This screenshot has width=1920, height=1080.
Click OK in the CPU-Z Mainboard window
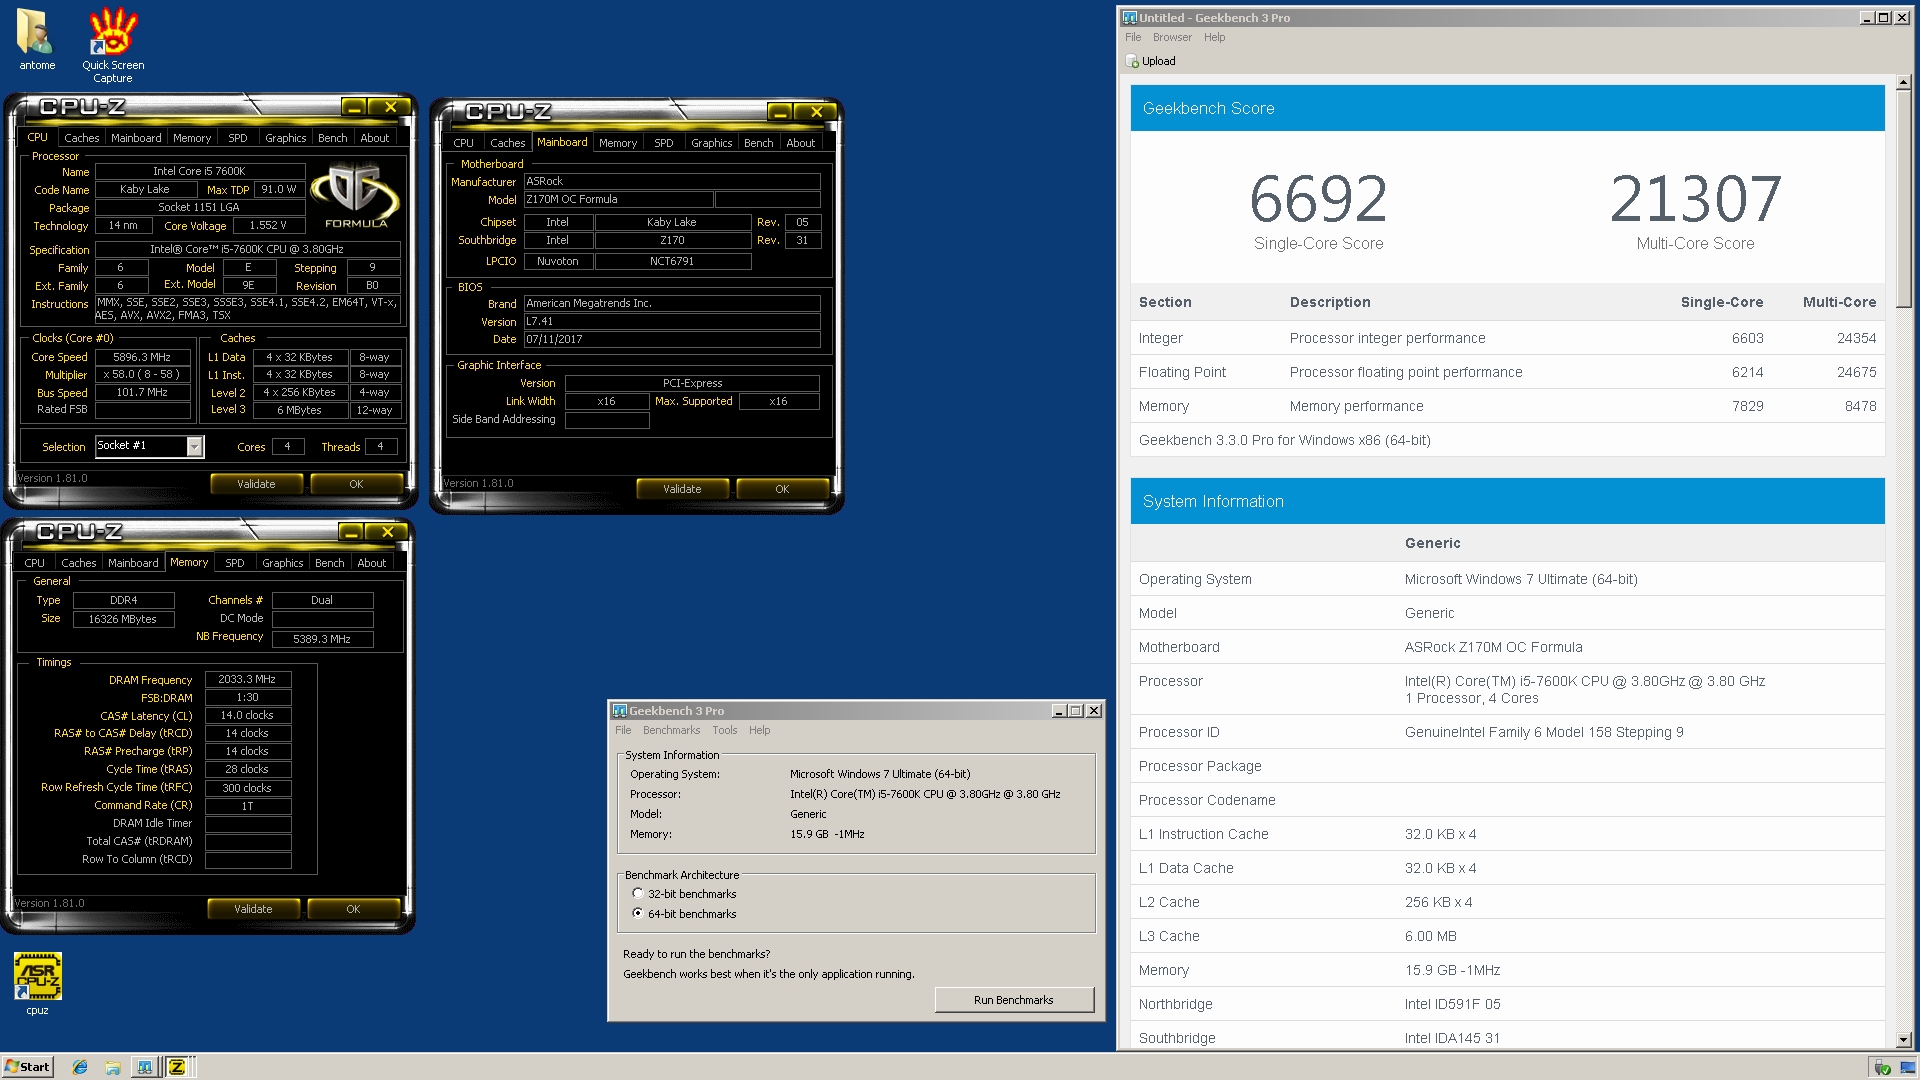point(782,489)
